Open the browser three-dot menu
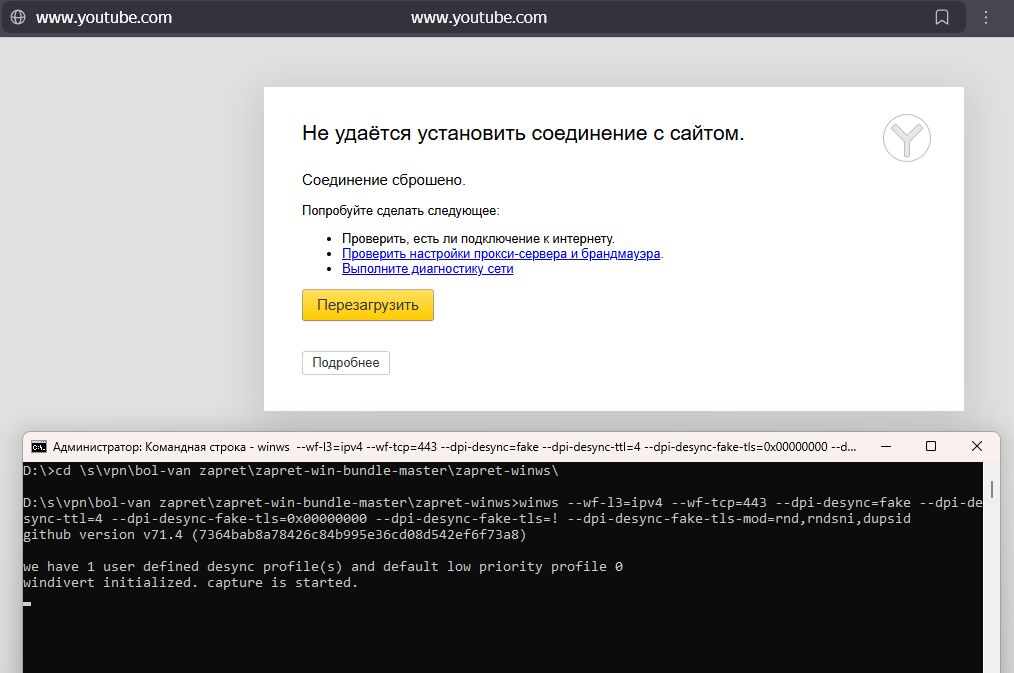The height and width of the screenshot is (673, 1014). click(x=986, y=17)
